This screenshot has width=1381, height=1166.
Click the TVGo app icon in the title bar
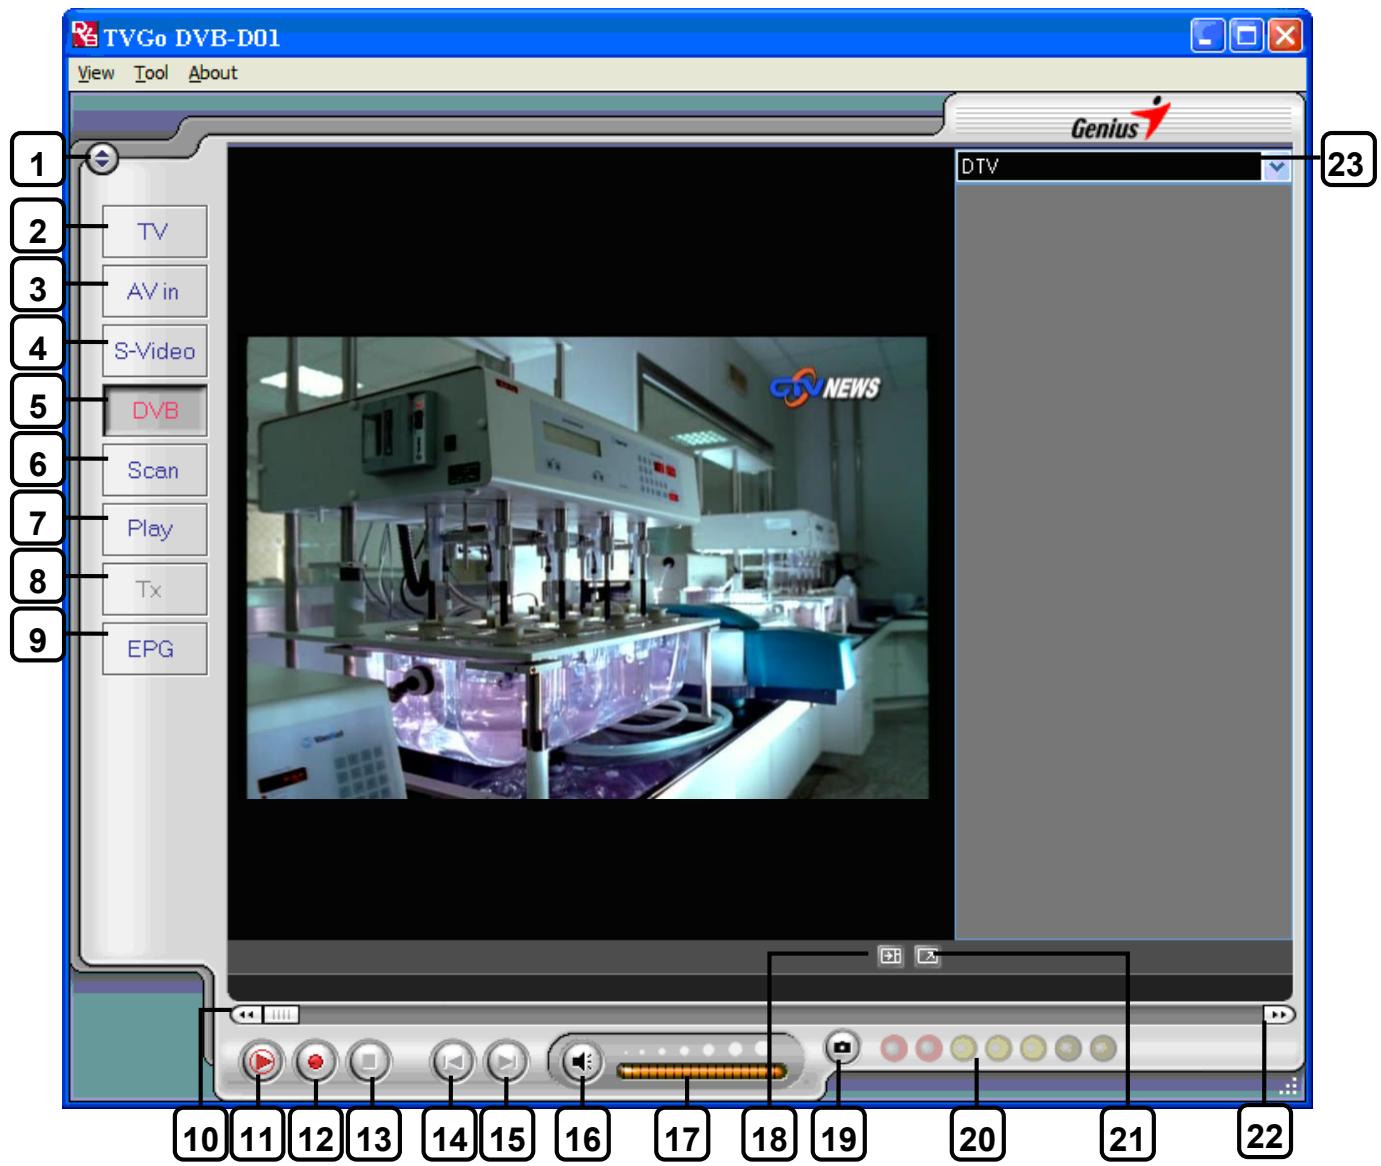86,37
